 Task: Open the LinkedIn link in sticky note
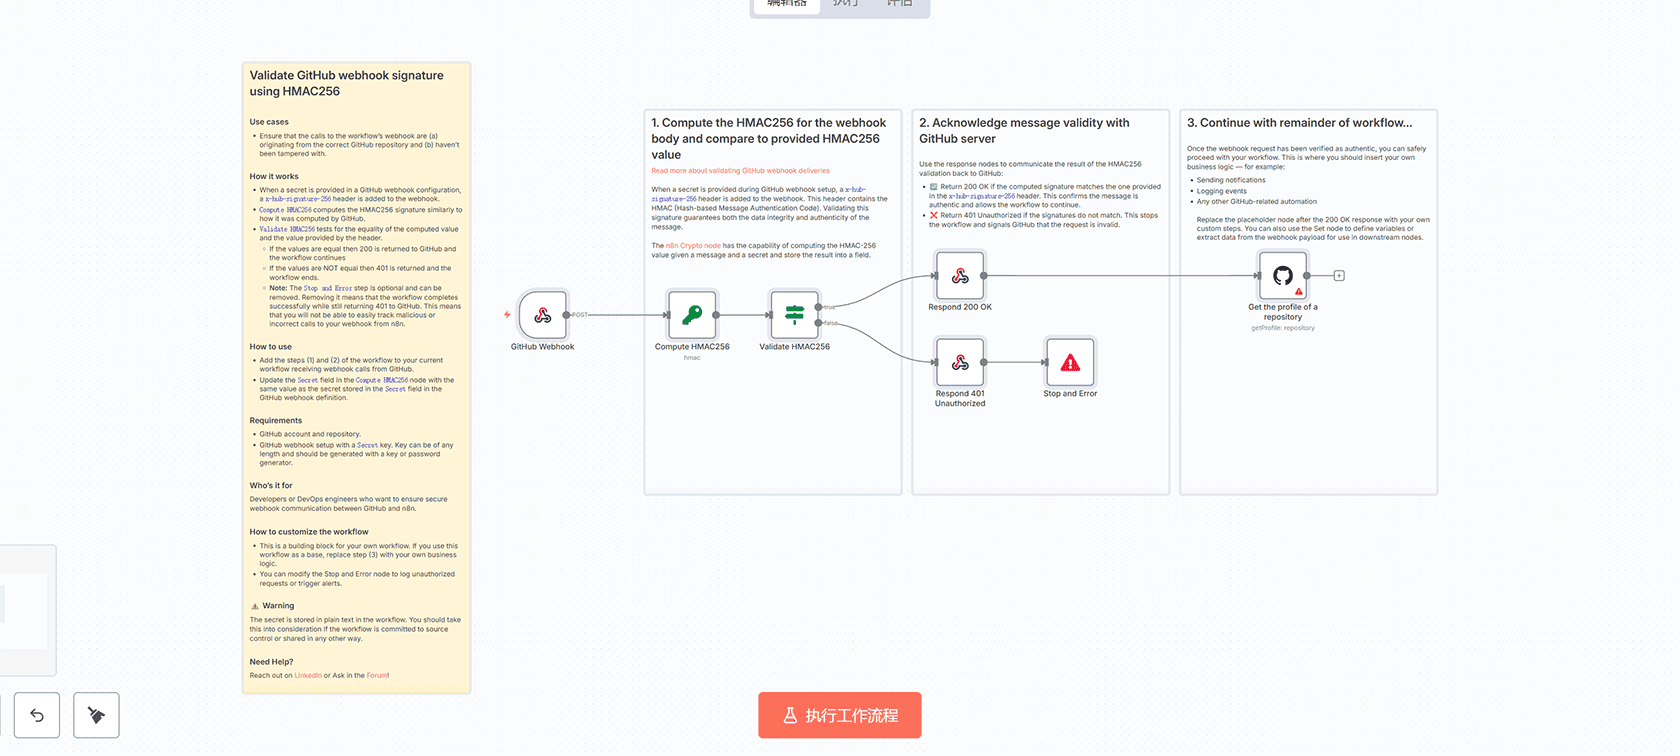308,676
